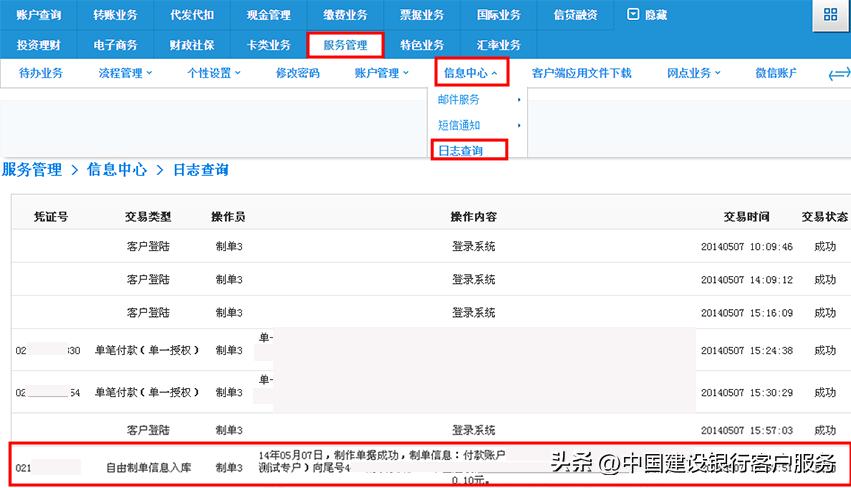Open the 汇率业务 menu
Screen dimensions: 851x488
(498, 45)
